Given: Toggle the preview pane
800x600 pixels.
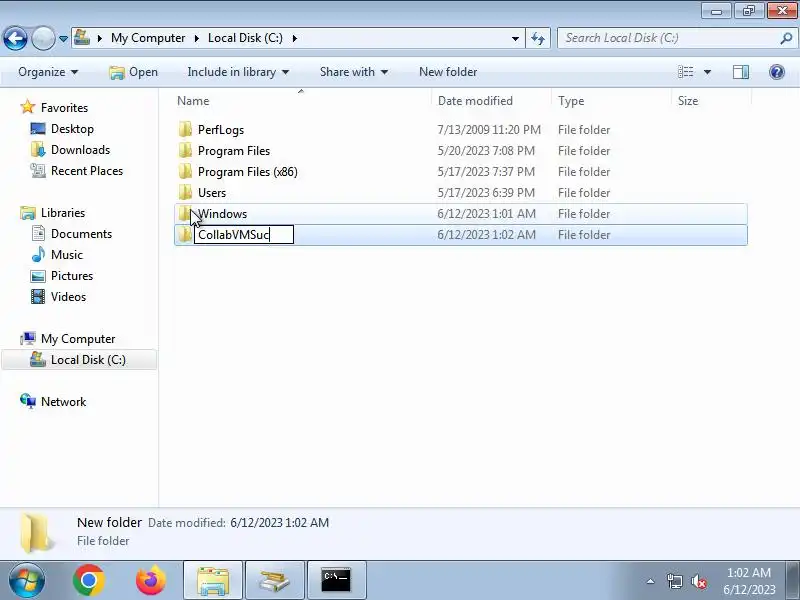Looking at the screenshot, I should pyautogui.click(x=741, y=72).
